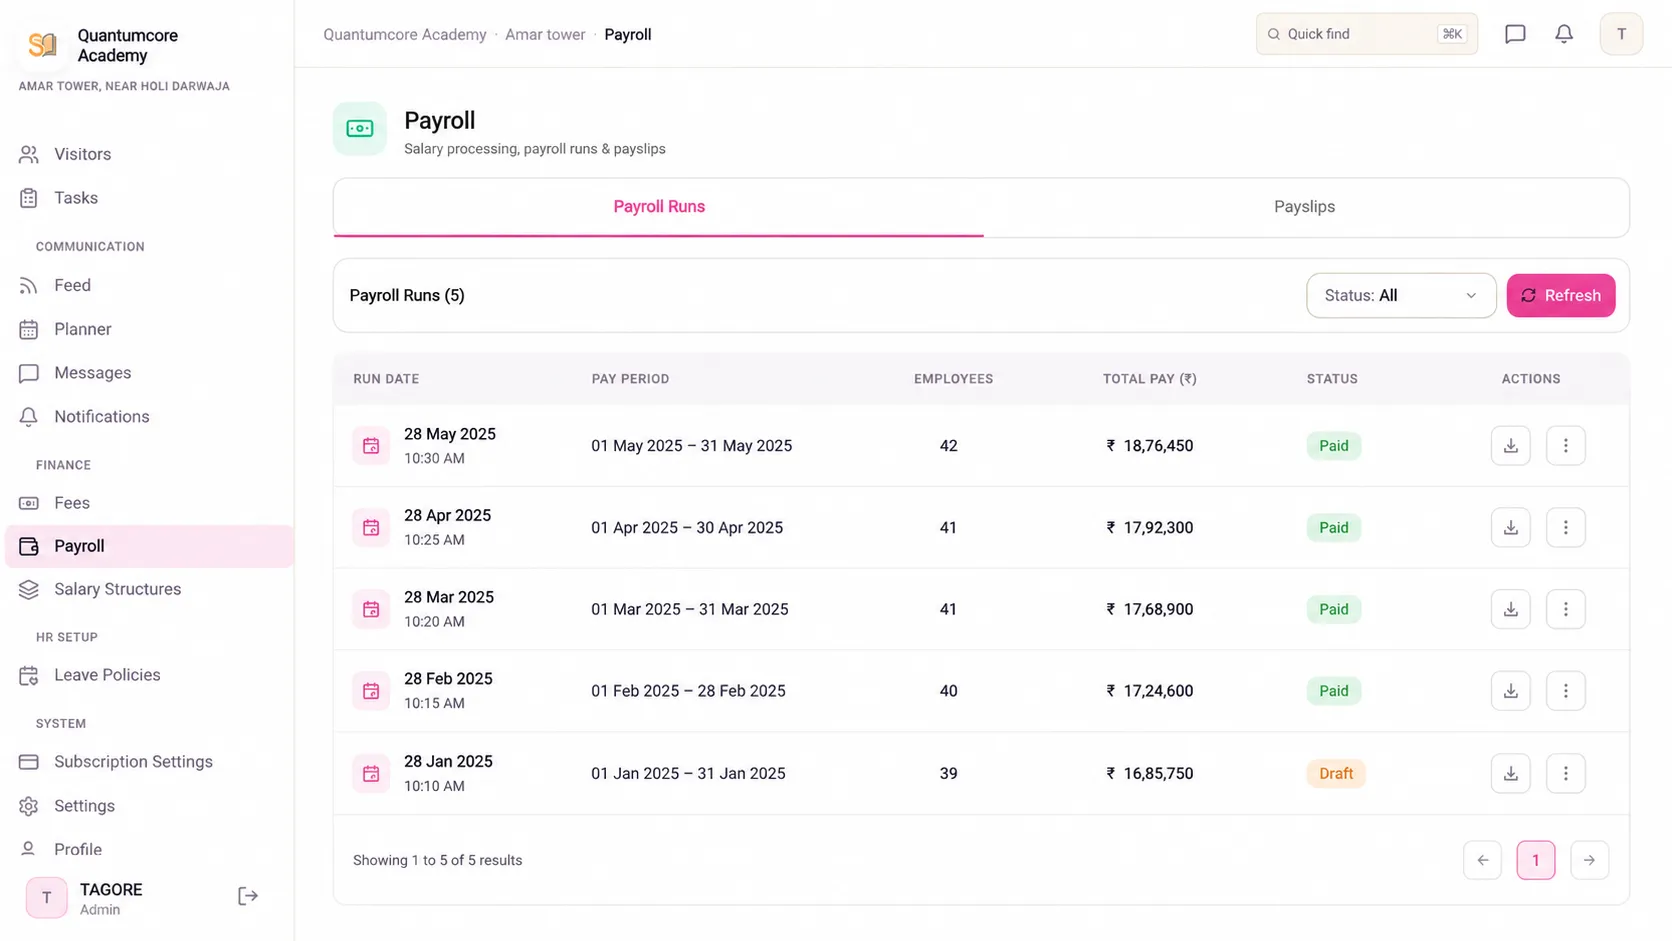
Task: Click pay period 01 Jan 2025 – 31 Jan 2025
Action: [x=688, y=773]
